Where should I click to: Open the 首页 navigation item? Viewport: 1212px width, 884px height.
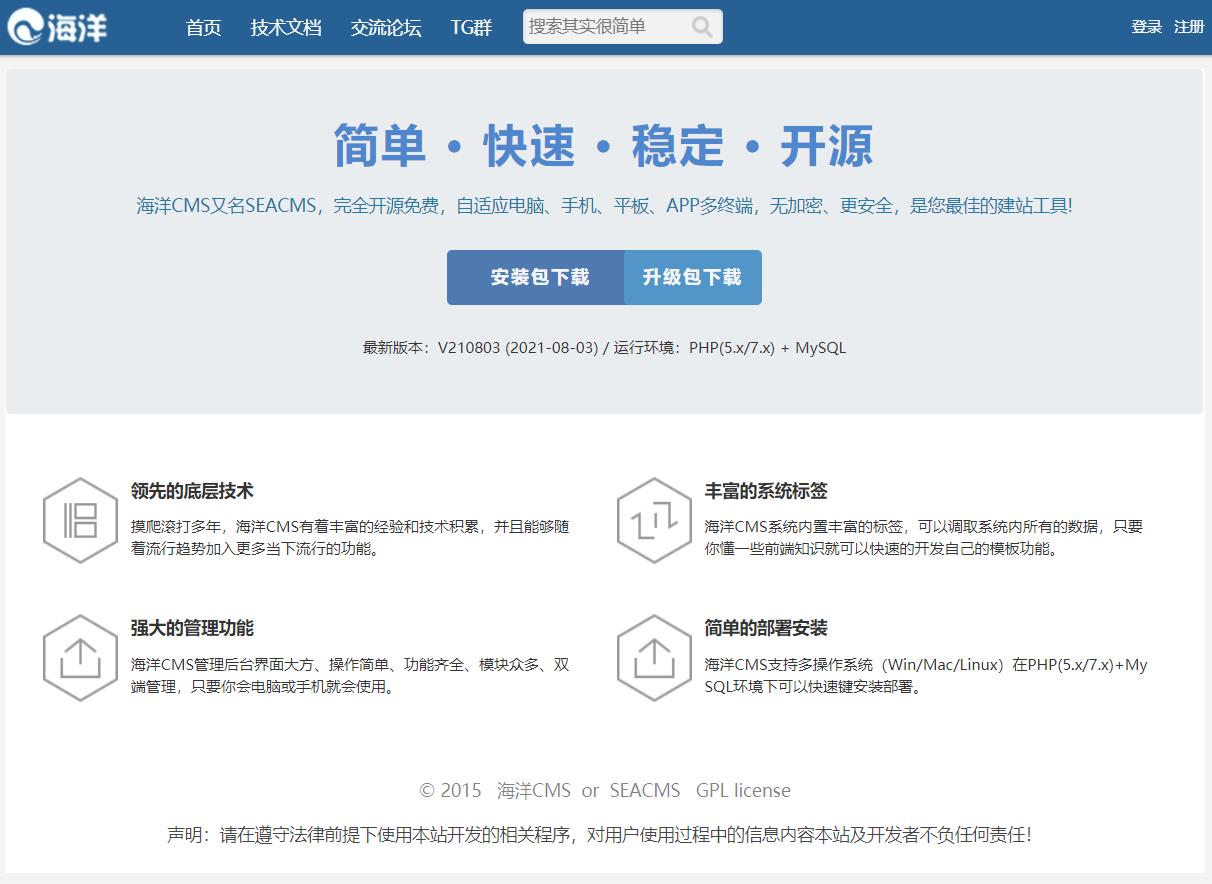[x=204, y=27]
